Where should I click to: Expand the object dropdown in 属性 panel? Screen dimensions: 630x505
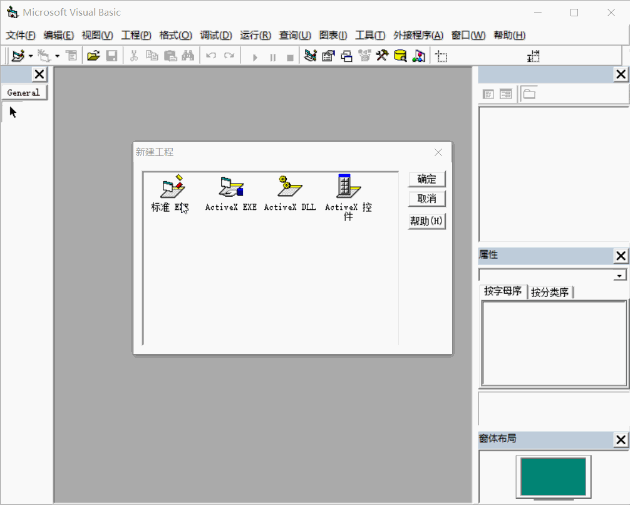click(620, 276)
